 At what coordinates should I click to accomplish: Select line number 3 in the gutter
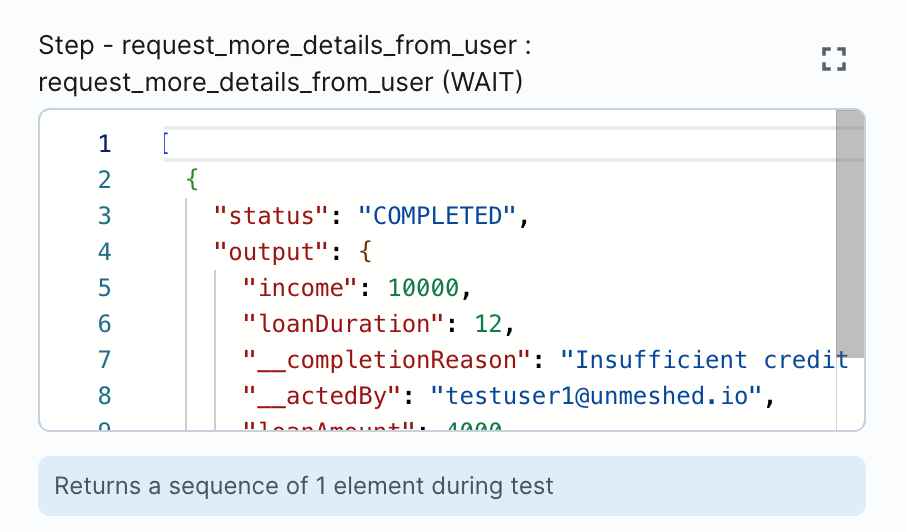point(105,216)
